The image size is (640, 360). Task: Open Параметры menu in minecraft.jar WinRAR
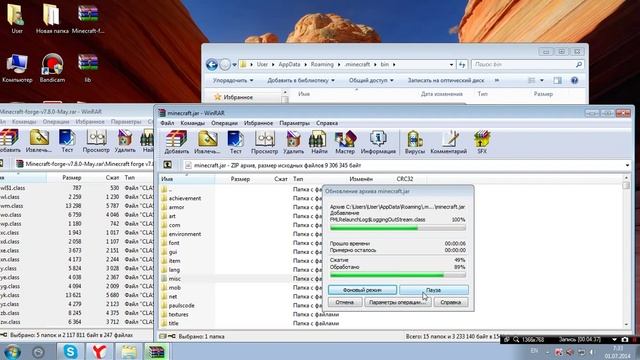click(294, 123)
